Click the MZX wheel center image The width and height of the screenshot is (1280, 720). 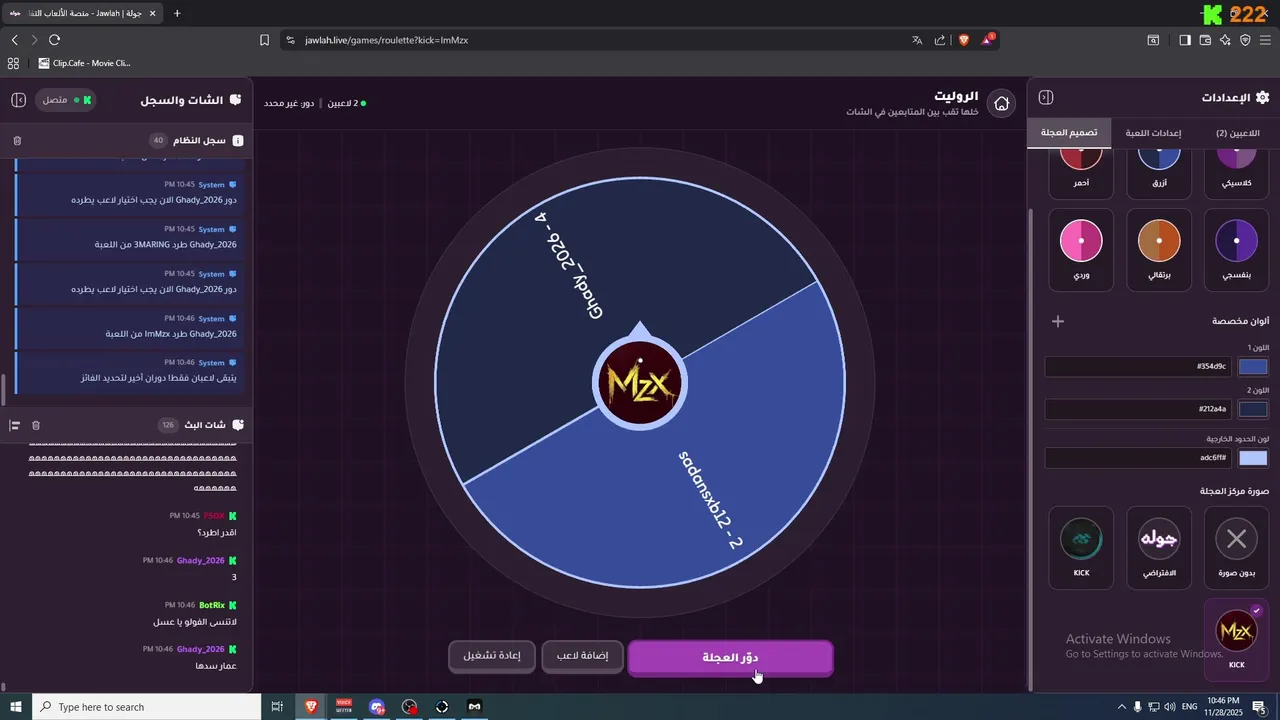pos(640,385)
